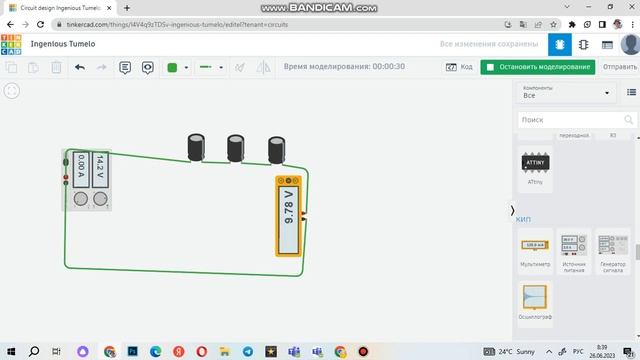Open browser extensions puzzle icon
The height and width of the screenshot is (360, 640).
click(572, 24)
